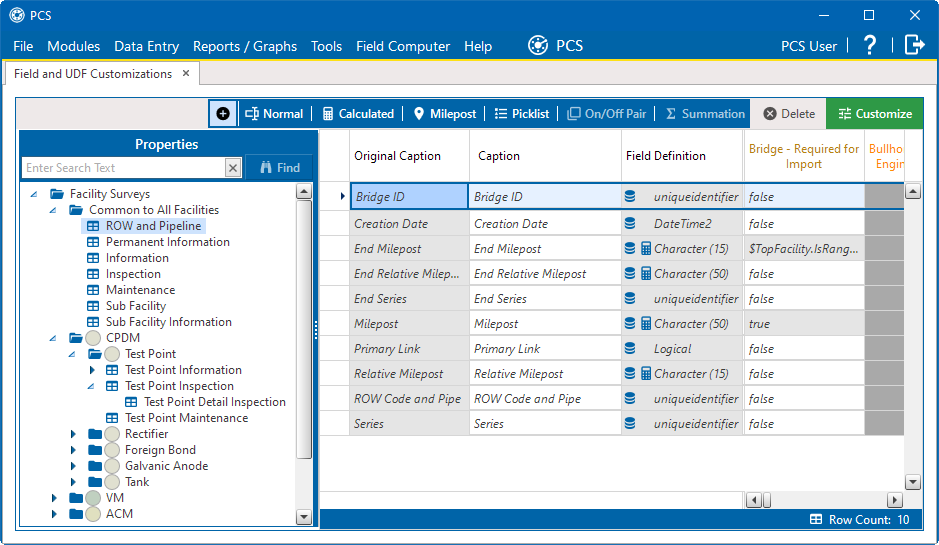
Task: Click the calculator icon in End Milepost row
Action: tap(646, 249)
